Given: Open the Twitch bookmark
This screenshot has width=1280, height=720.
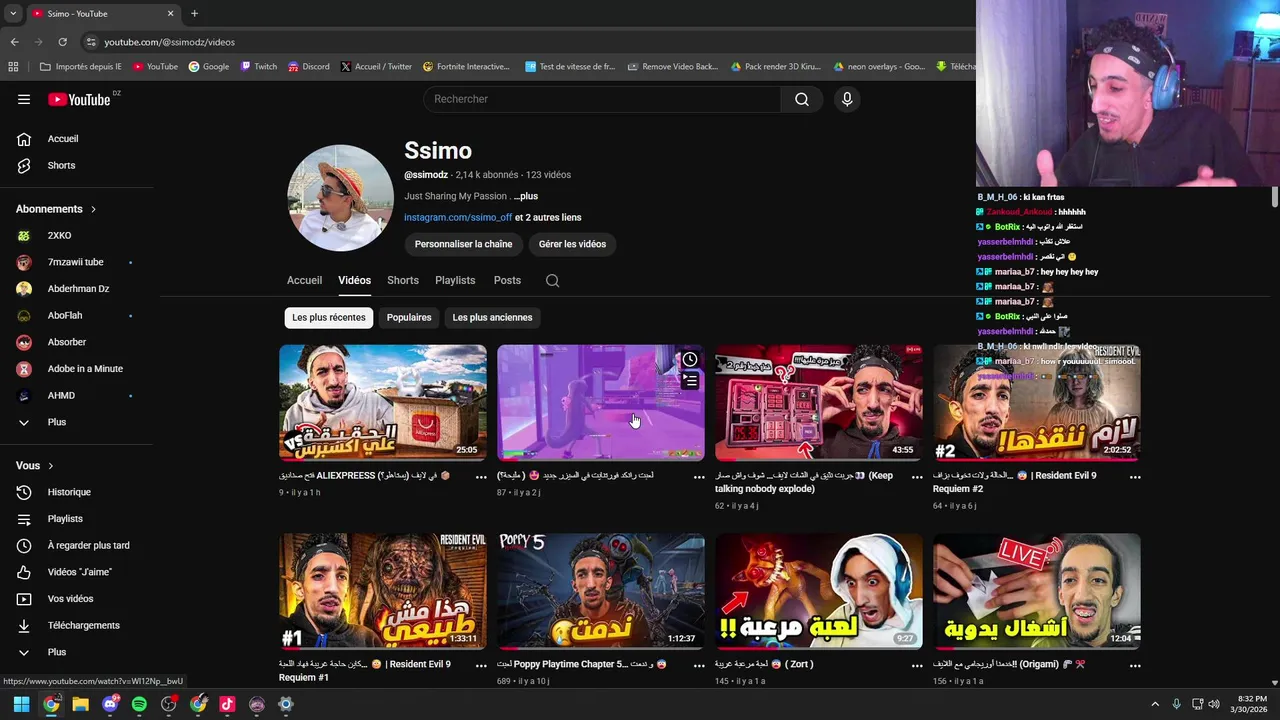Looking at the screenshot, I should 257,67.
